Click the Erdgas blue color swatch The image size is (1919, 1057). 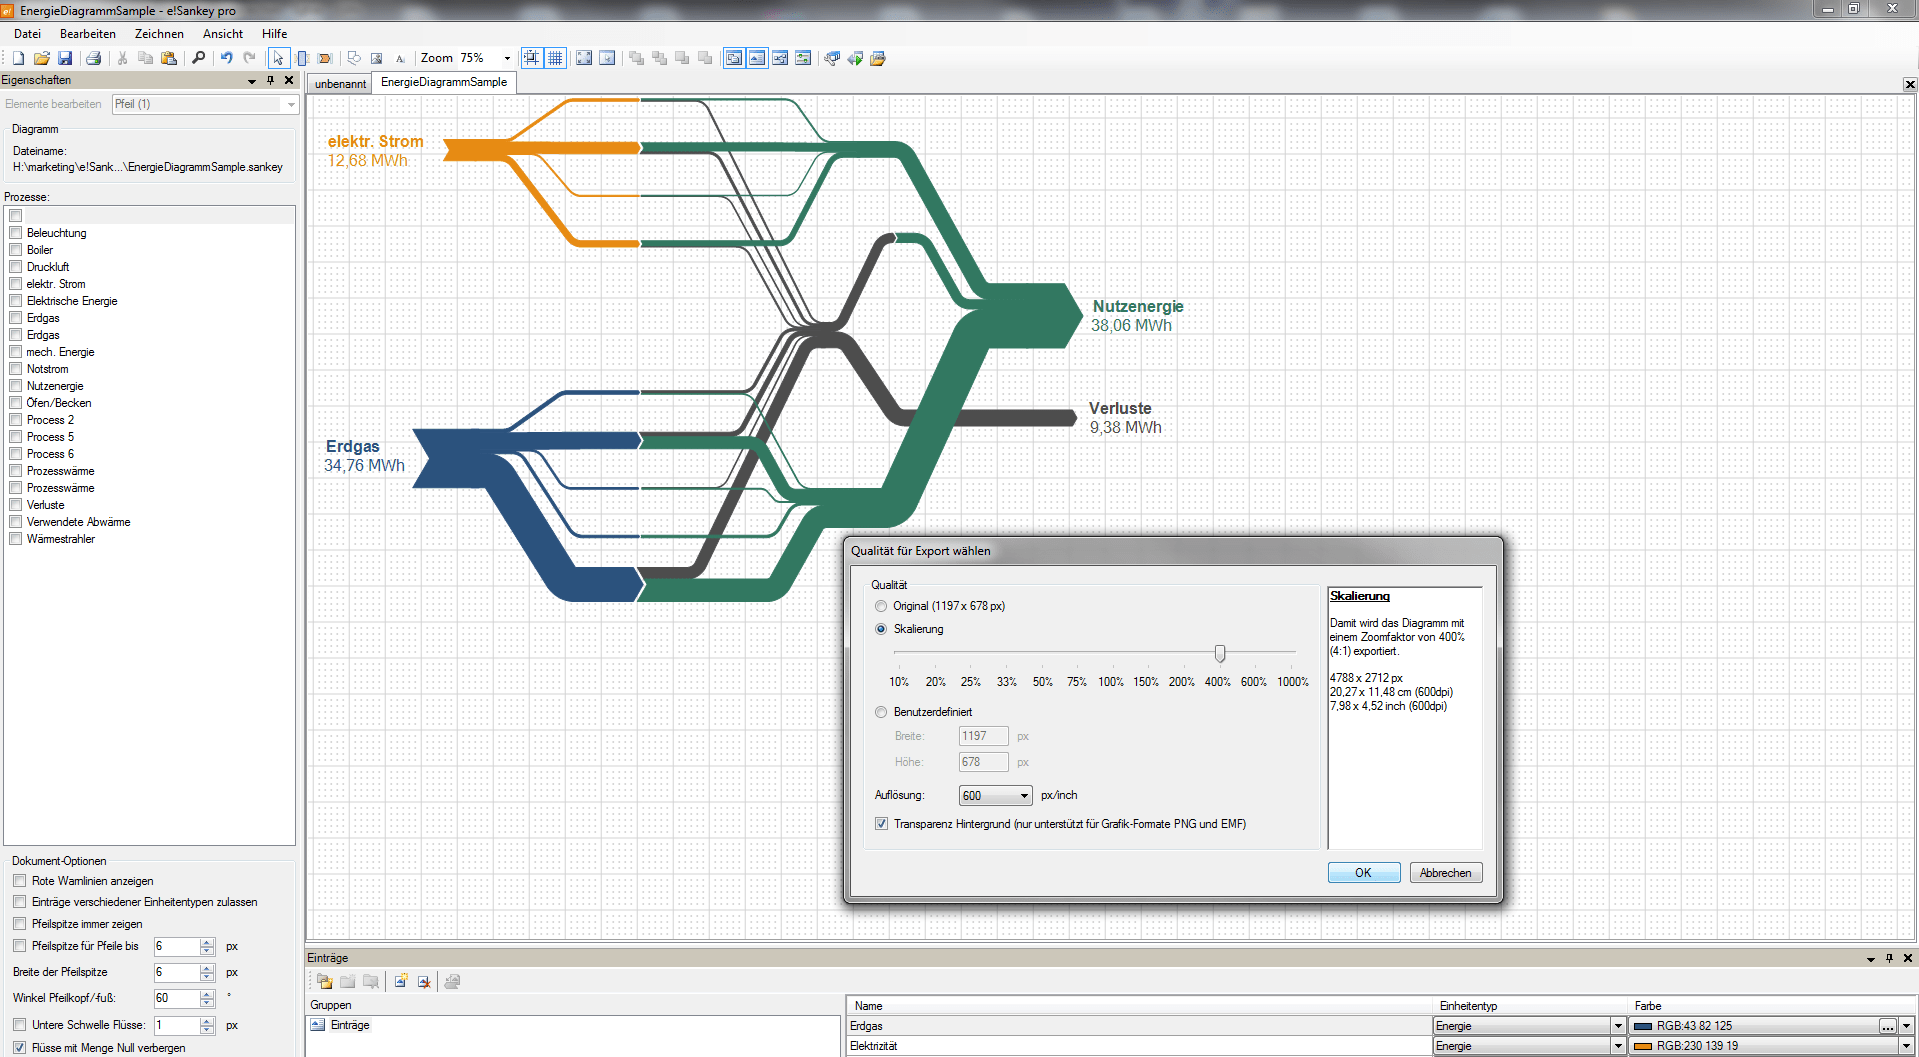click(1643, 1026)
